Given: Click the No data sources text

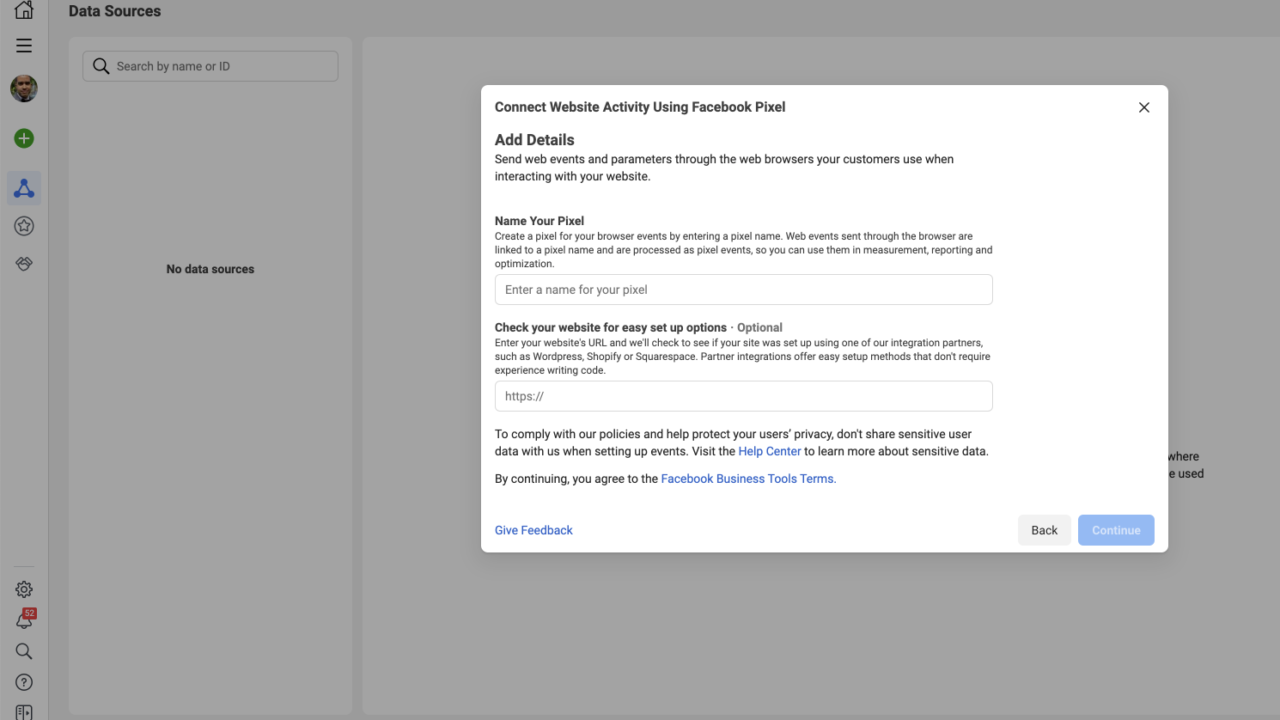Looking at the screenshot, I should [x=210, y=269].
